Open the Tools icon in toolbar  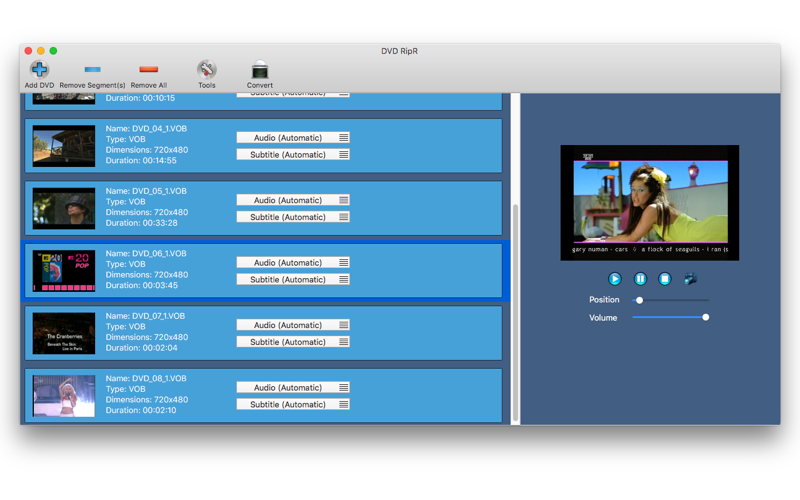click(x=207, y=69)
